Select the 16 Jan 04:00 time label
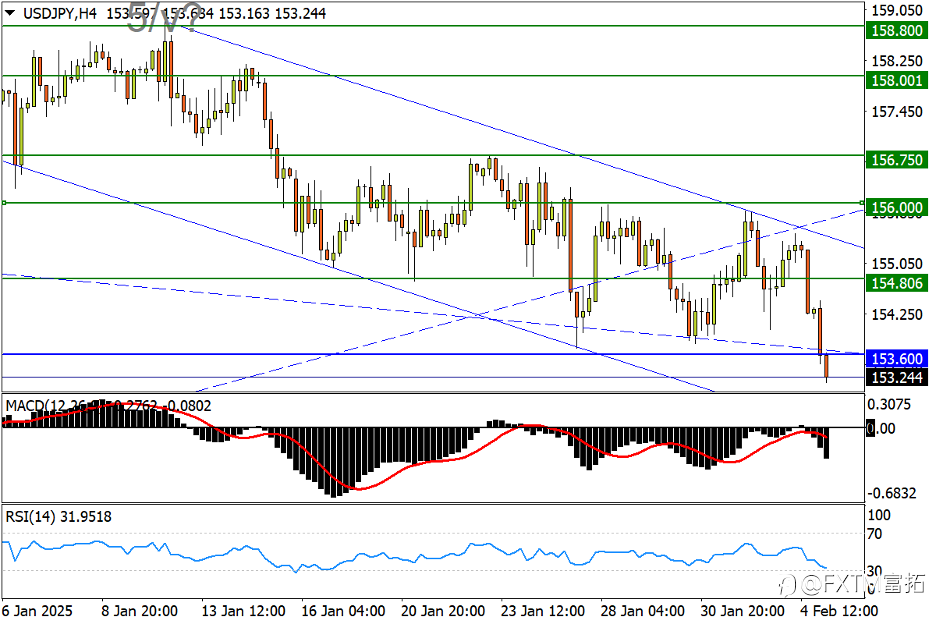936x624 pixels. tap(343, 611)
